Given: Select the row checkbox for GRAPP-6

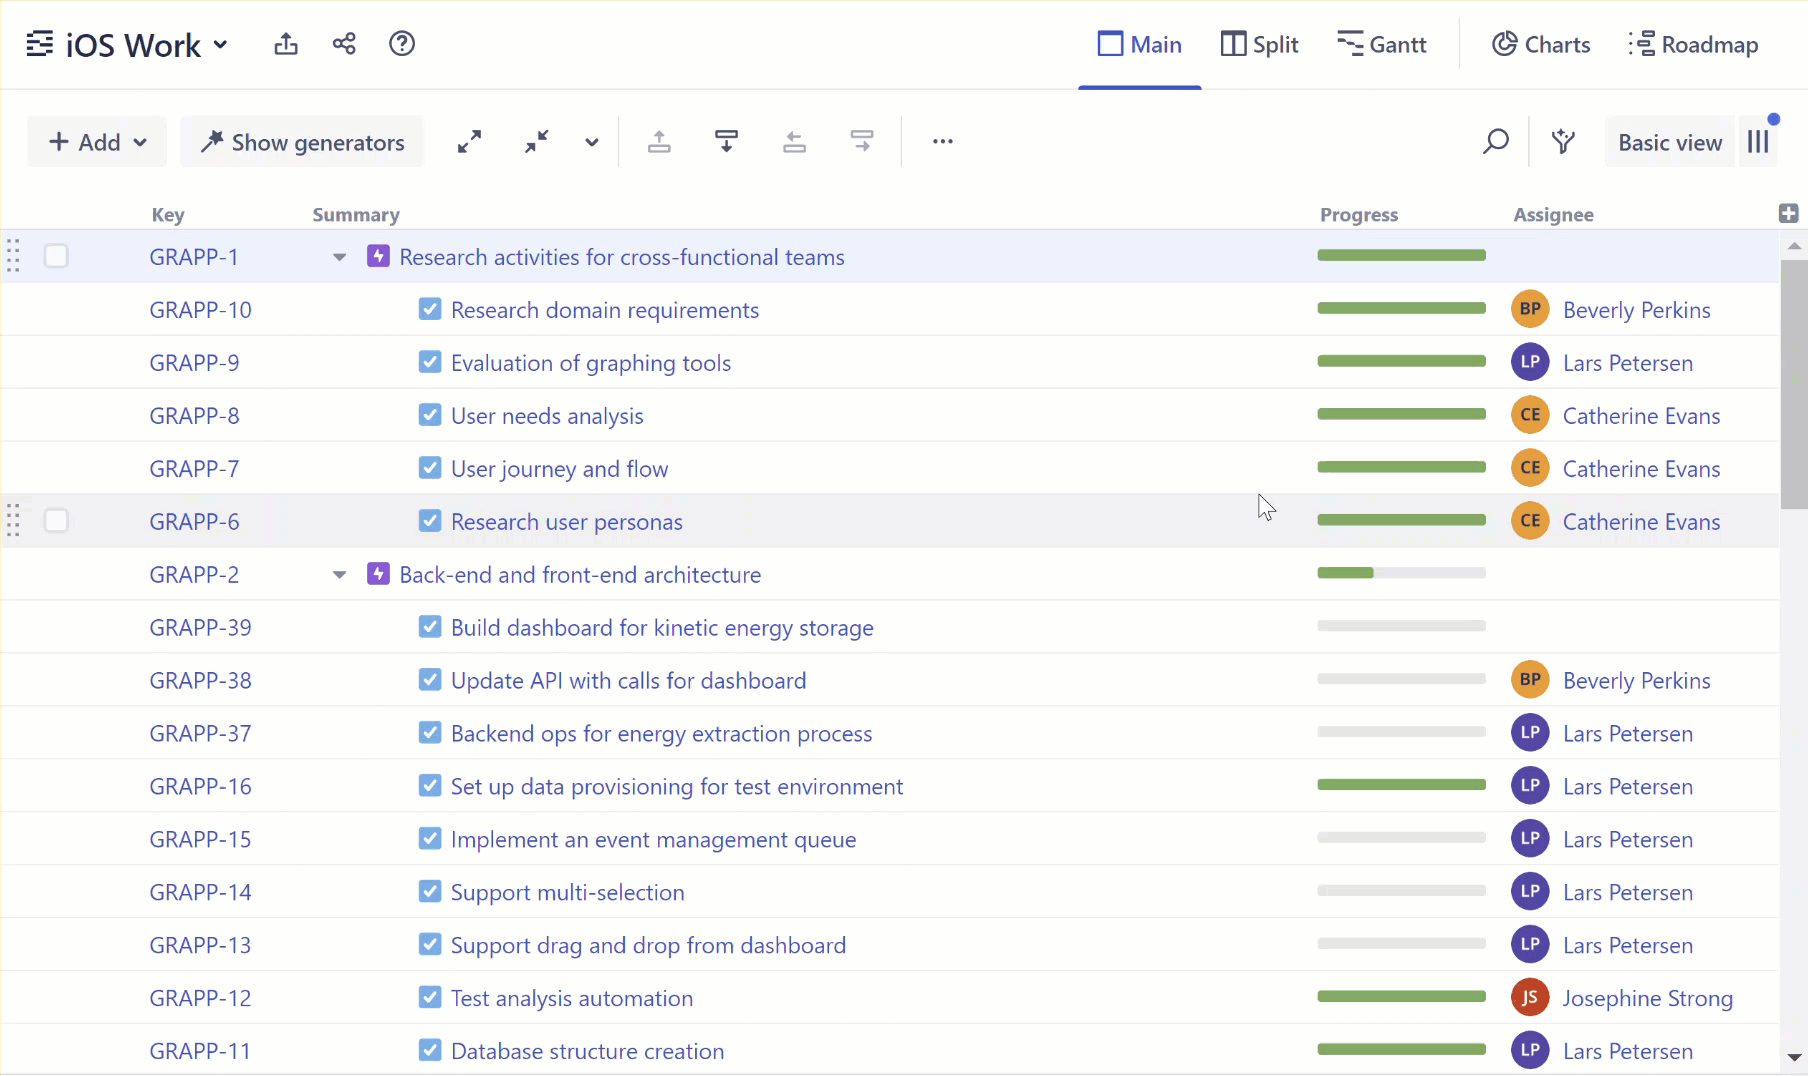Looking at the screenshot, I should pyautogui.click(x=56, y=520).
